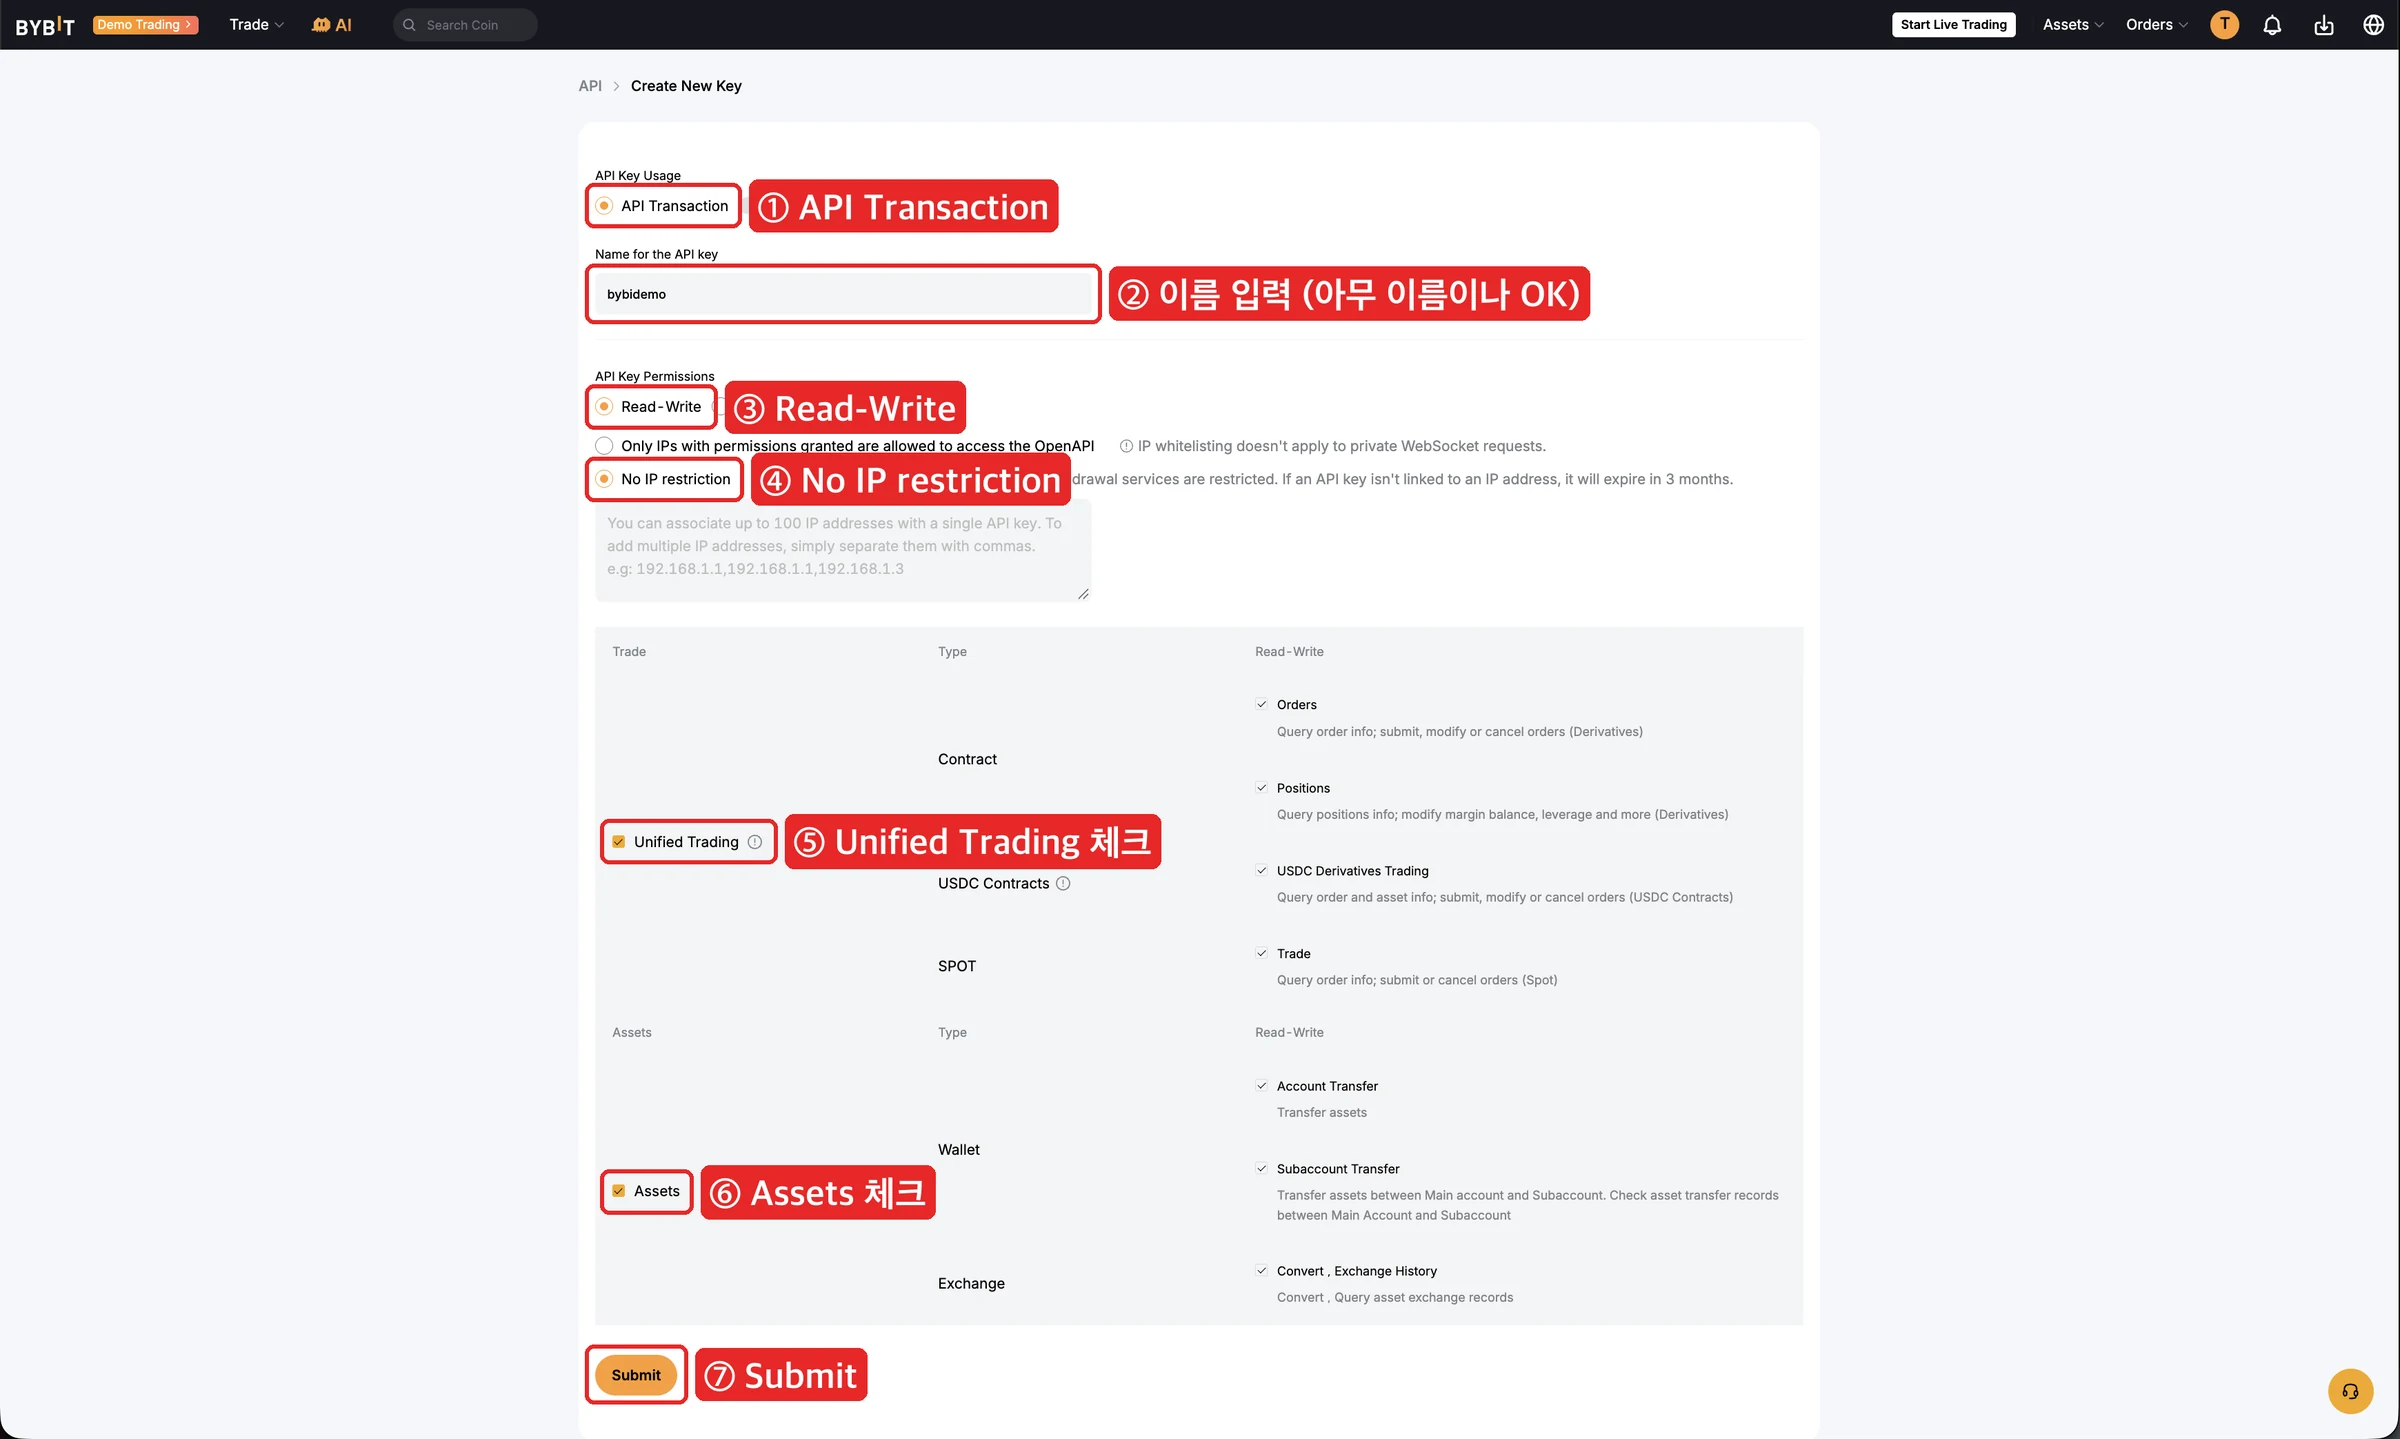Click the IP addresses text area
This screenshot has height=1439, width=2400.
pyautogui.click(x=843, y=550)
